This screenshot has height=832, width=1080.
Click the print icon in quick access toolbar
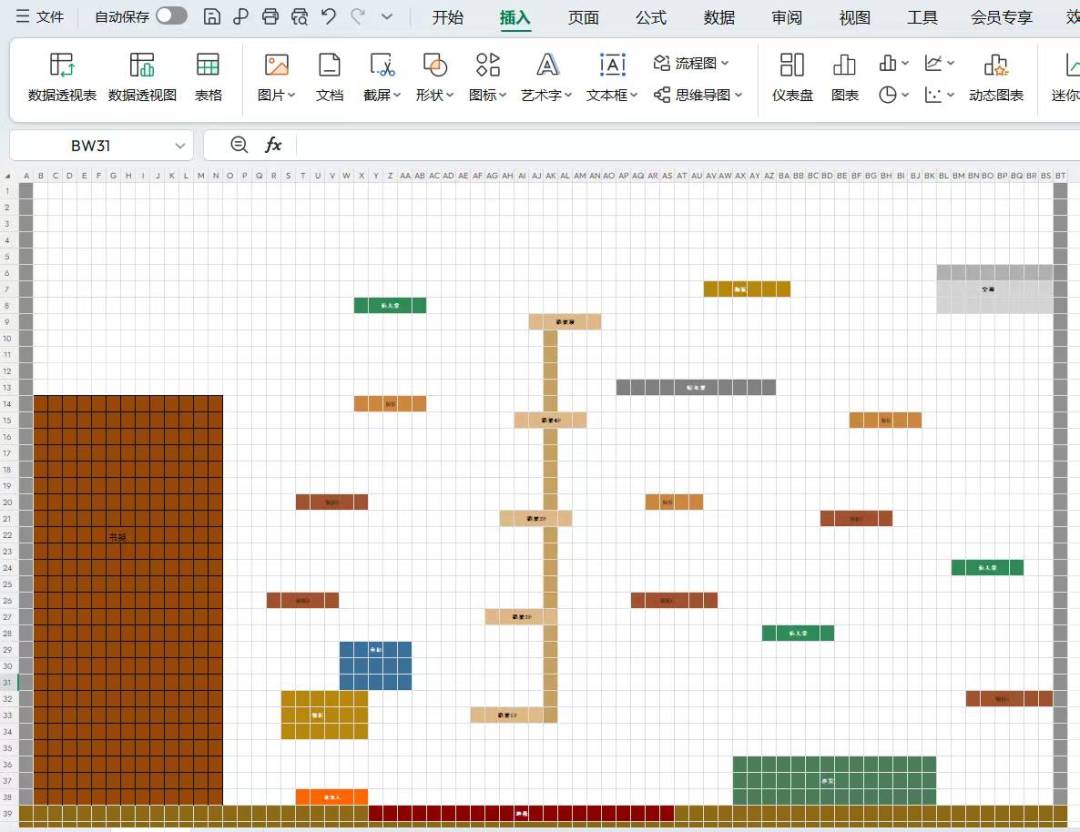270,17
